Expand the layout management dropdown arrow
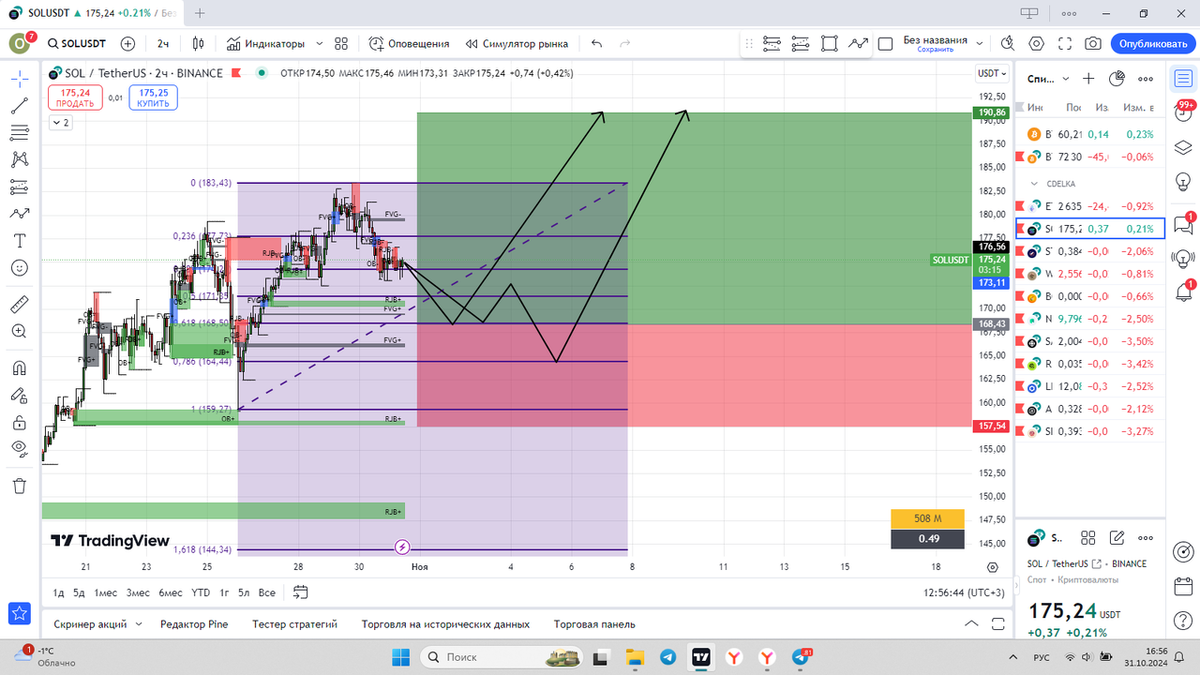Viewport: 1200px width, 675px height. pos(981,44)
